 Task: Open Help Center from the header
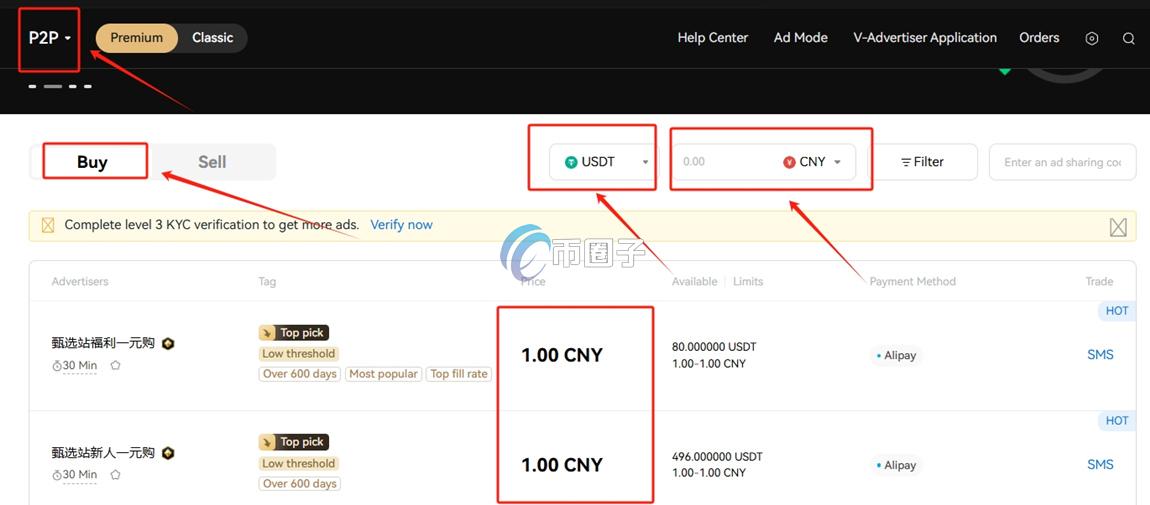pyautogui.click(x=712, y=38)
